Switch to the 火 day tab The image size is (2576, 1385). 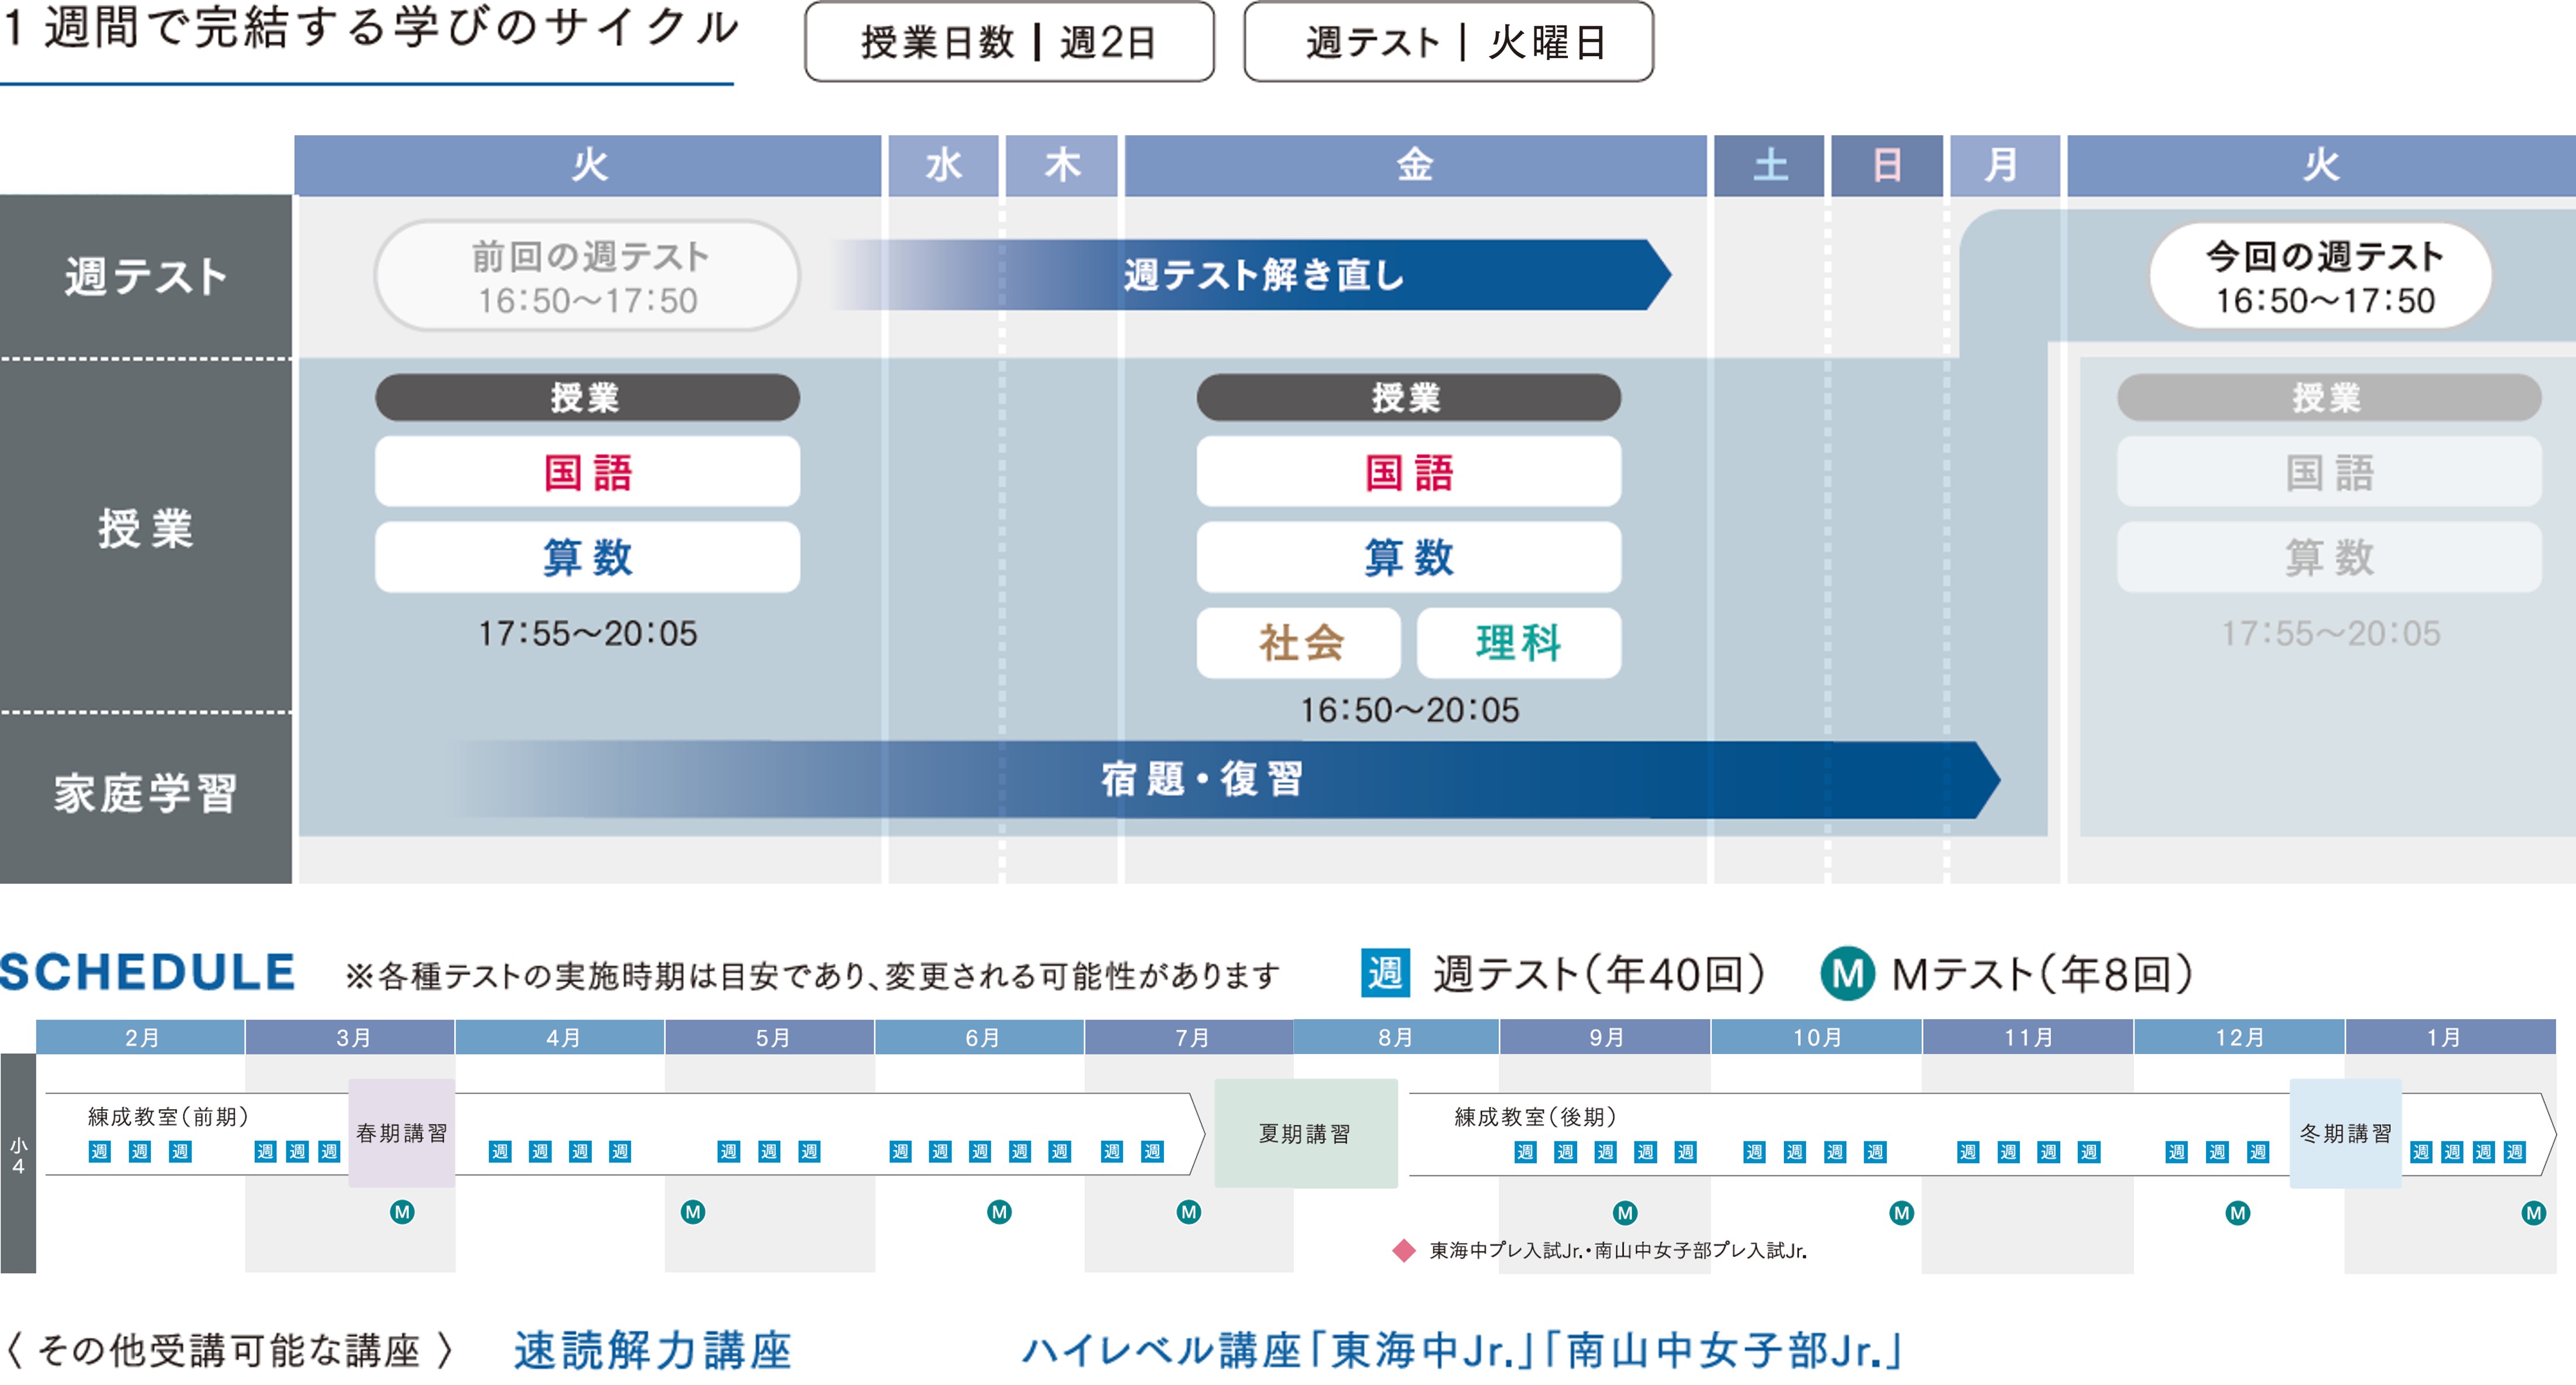tap(588, 166)
